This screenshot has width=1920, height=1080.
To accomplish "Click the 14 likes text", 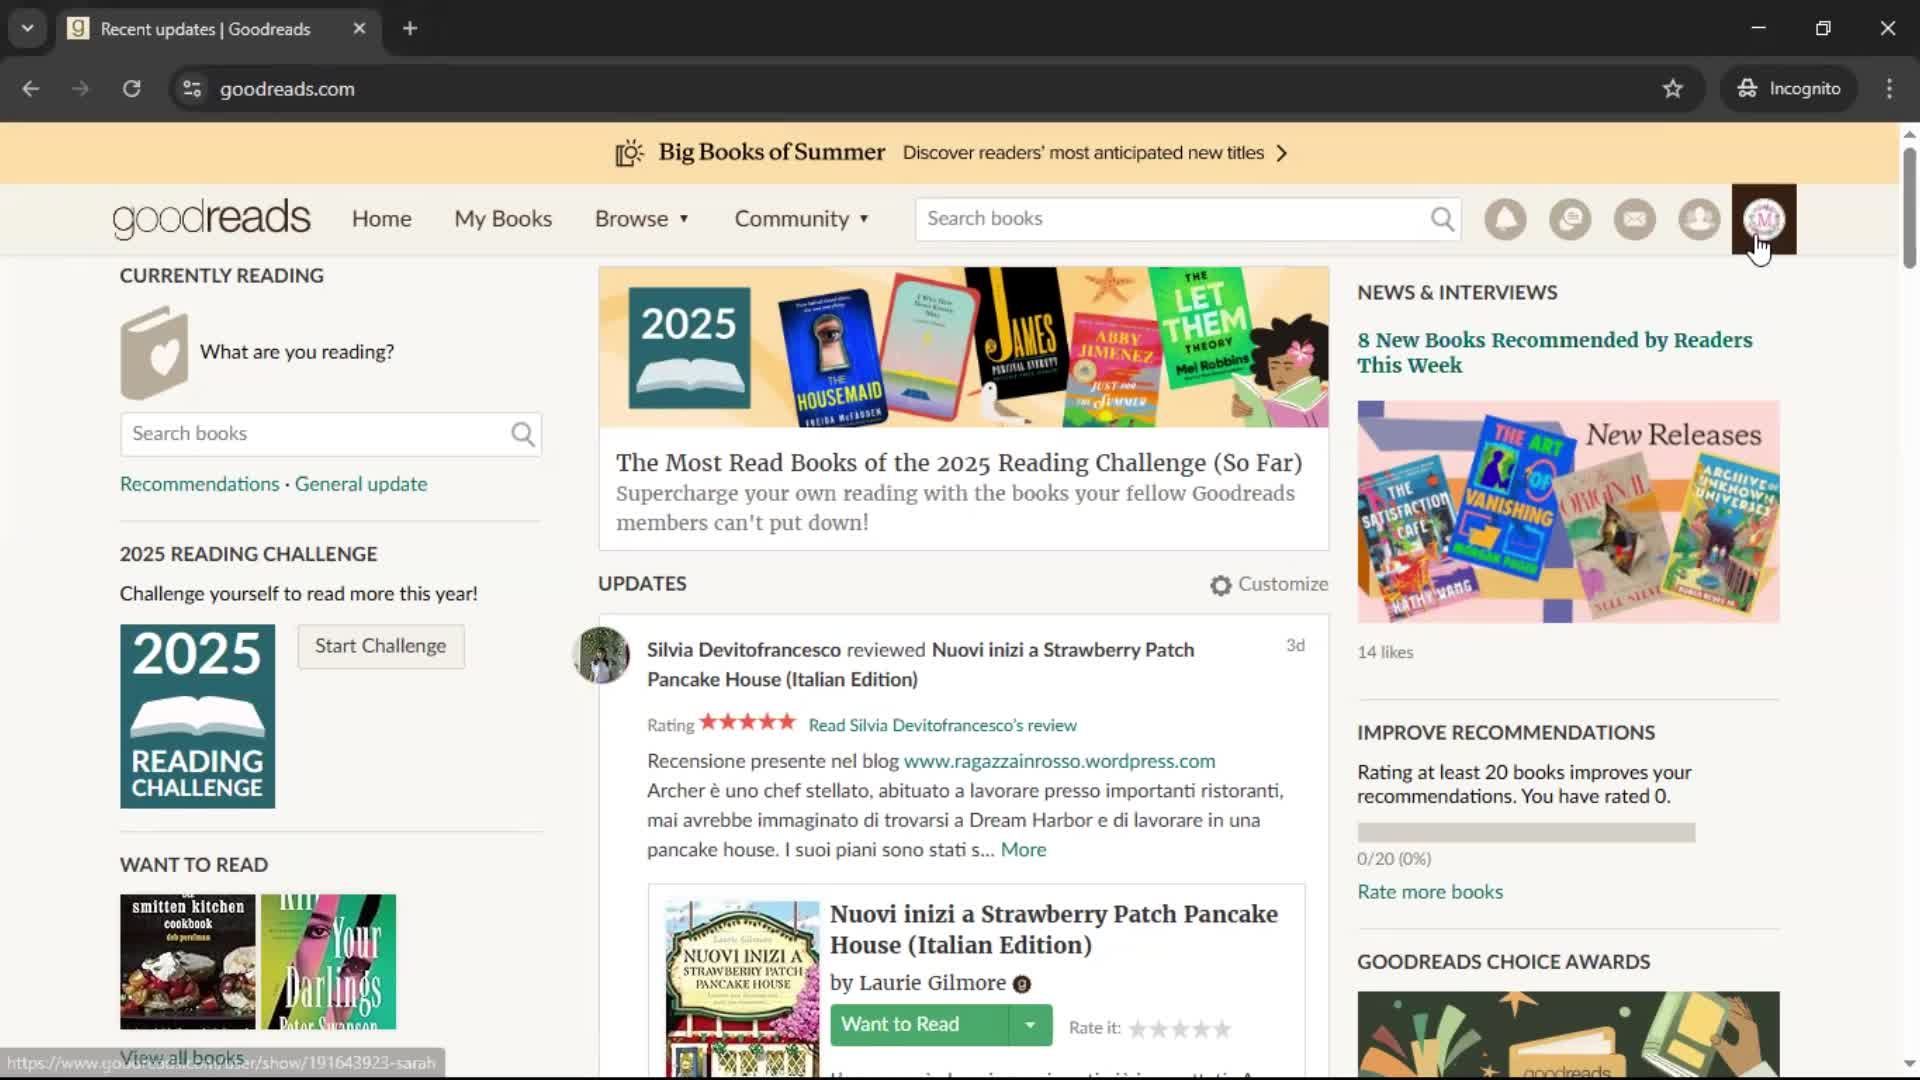I will 1385,652.
